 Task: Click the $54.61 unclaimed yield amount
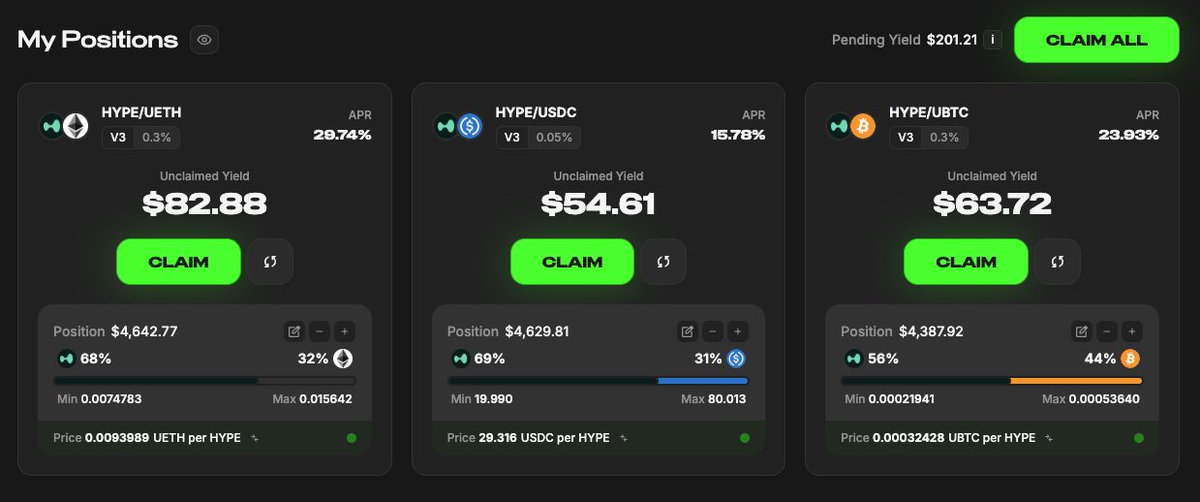[x=598, y=204]
